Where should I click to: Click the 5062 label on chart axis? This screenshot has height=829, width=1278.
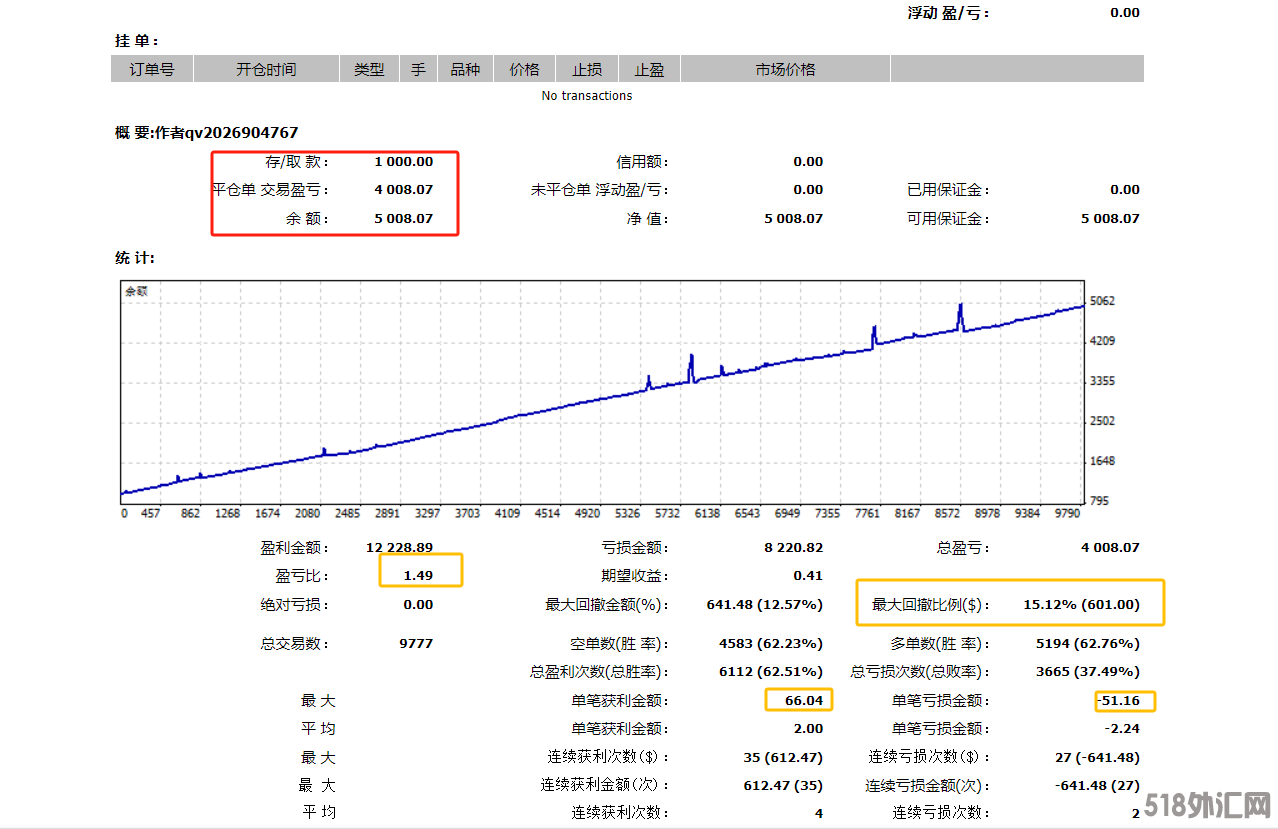click(1102, 301)
